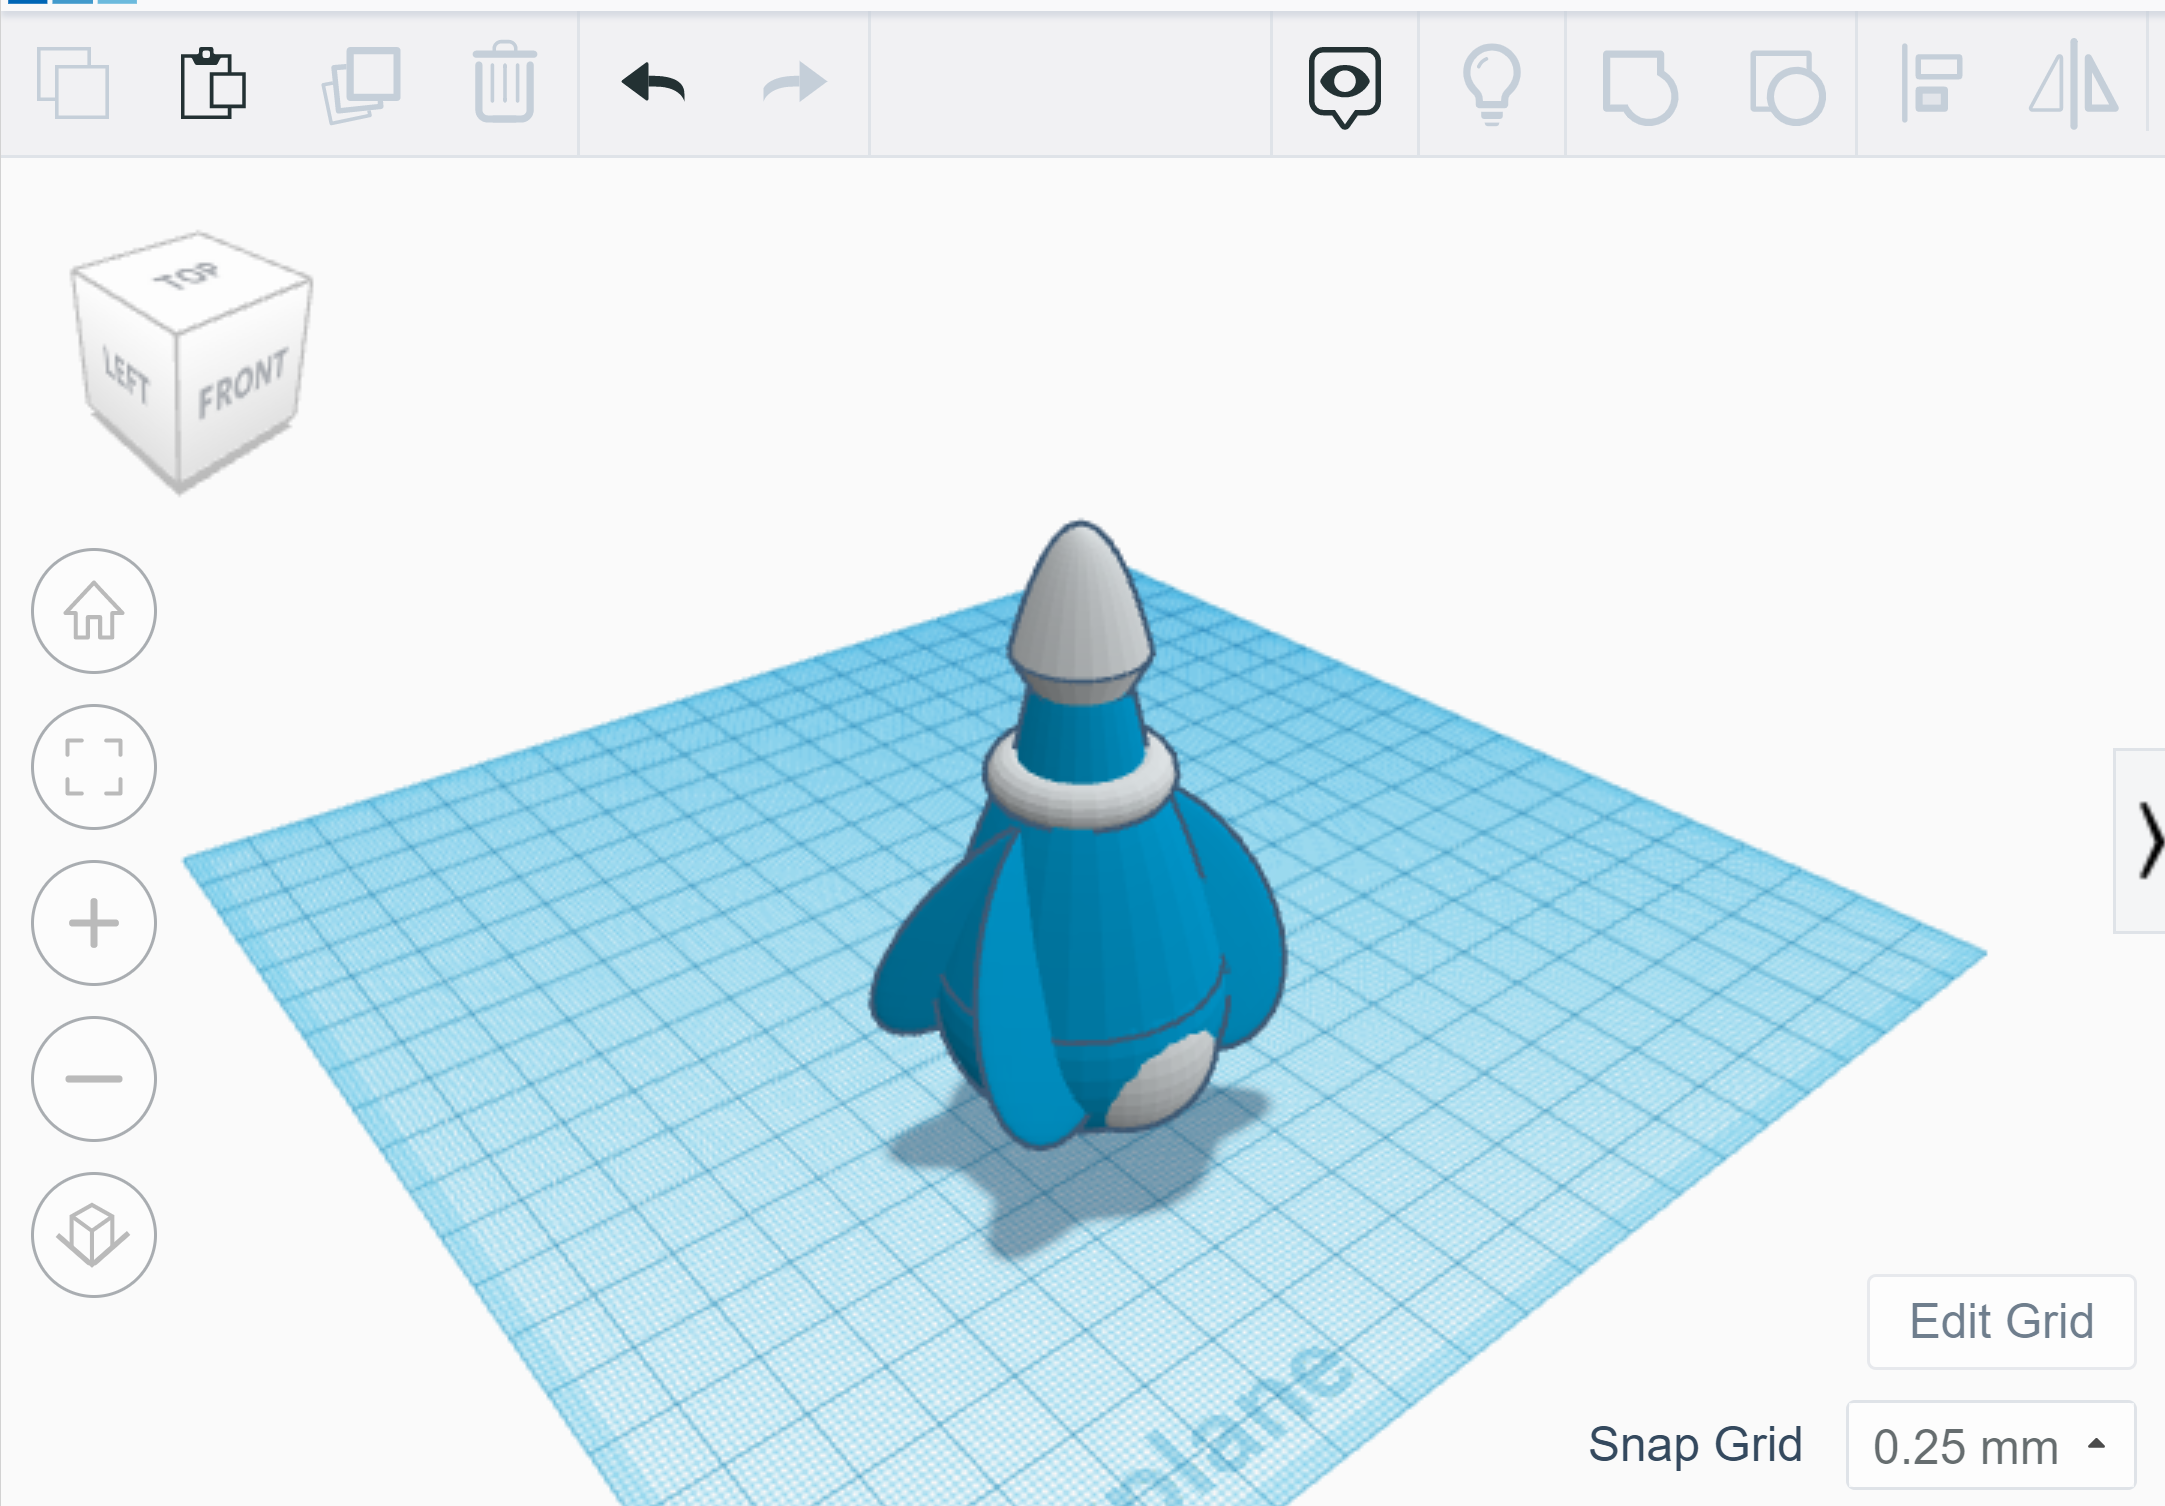
Task: Click the Align tool icon
Action: pyautogui.click(x=1931, y=84)
